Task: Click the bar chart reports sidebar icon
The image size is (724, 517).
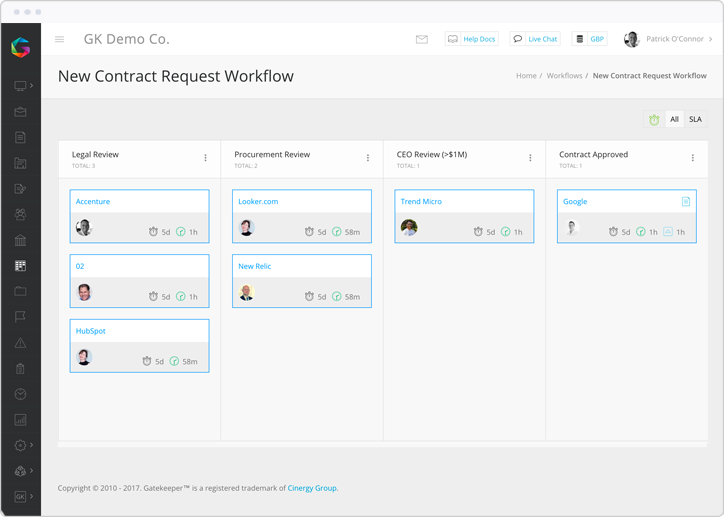Action: click(x=20, y=420)
